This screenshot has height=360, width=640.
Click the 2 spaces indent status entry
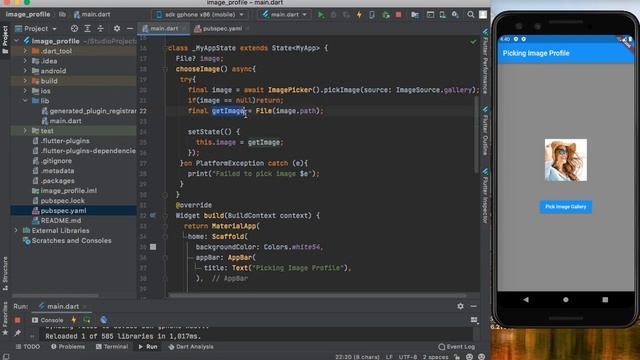pos(435,357)
